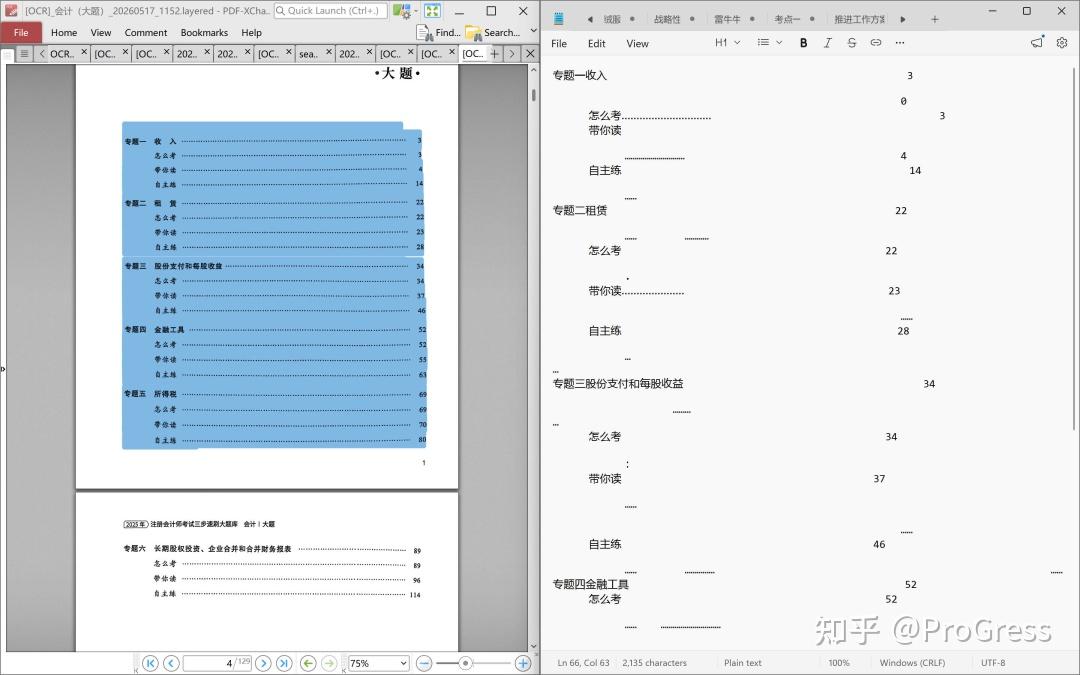Switch to the 'OCR..' first document tab

click(x=62, y=54)
